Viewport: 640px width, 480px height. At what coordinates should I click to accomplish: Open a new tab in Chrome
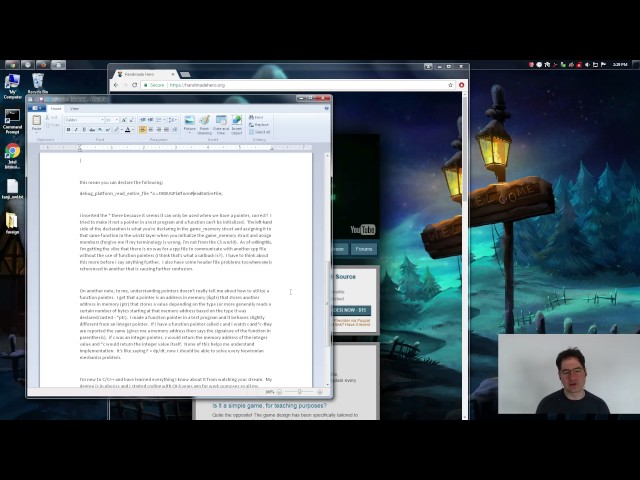pyautogui.click(x=185, y=75)
